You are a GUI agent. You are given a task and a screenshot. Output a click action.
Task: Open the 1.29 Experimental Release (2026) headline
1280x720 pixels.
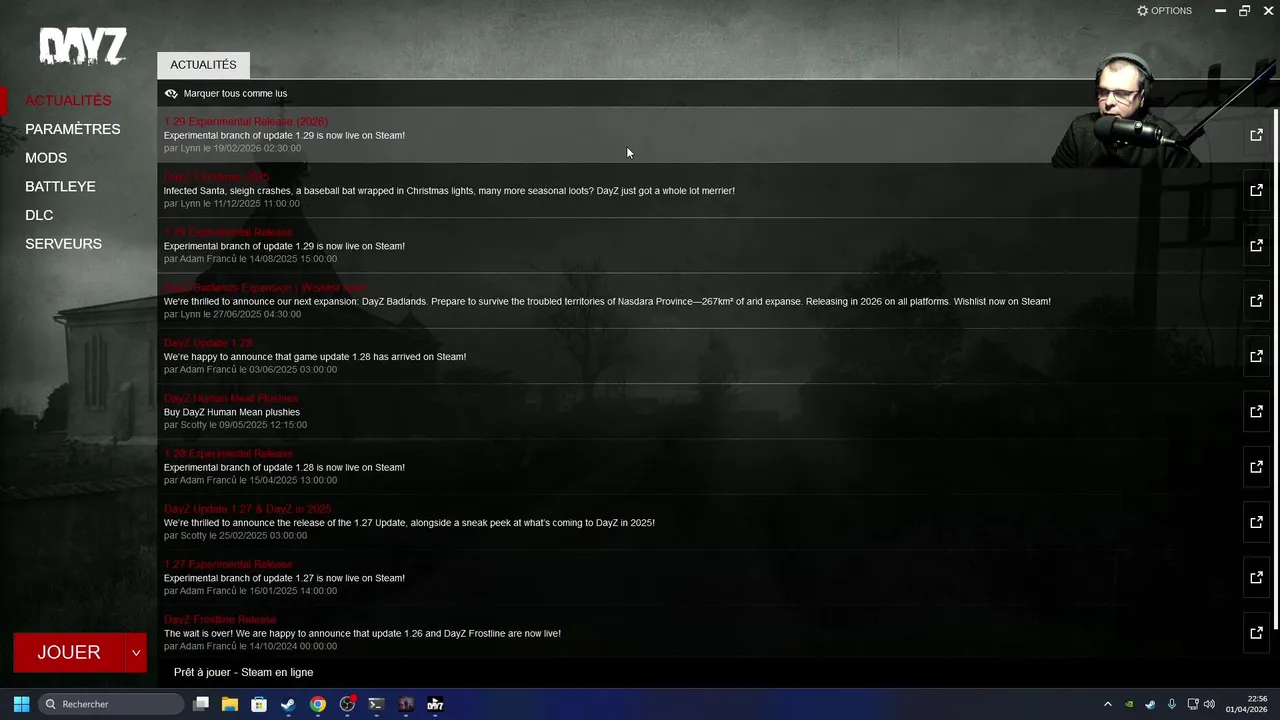point(246,122)
